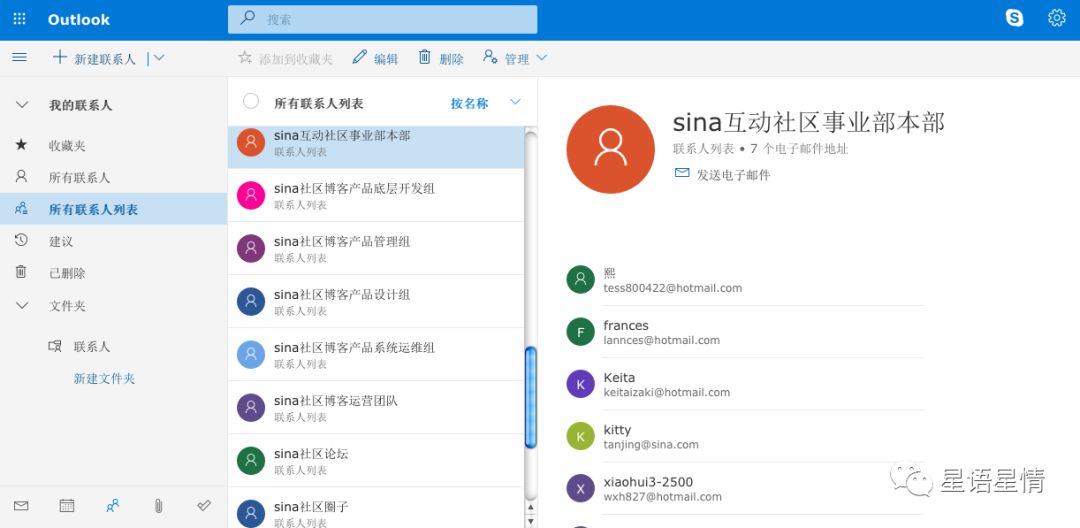Click avatar of sina社区博客产品底层开发组
The width and height of the screenshot is (1080, 528).
coord(251,196)
